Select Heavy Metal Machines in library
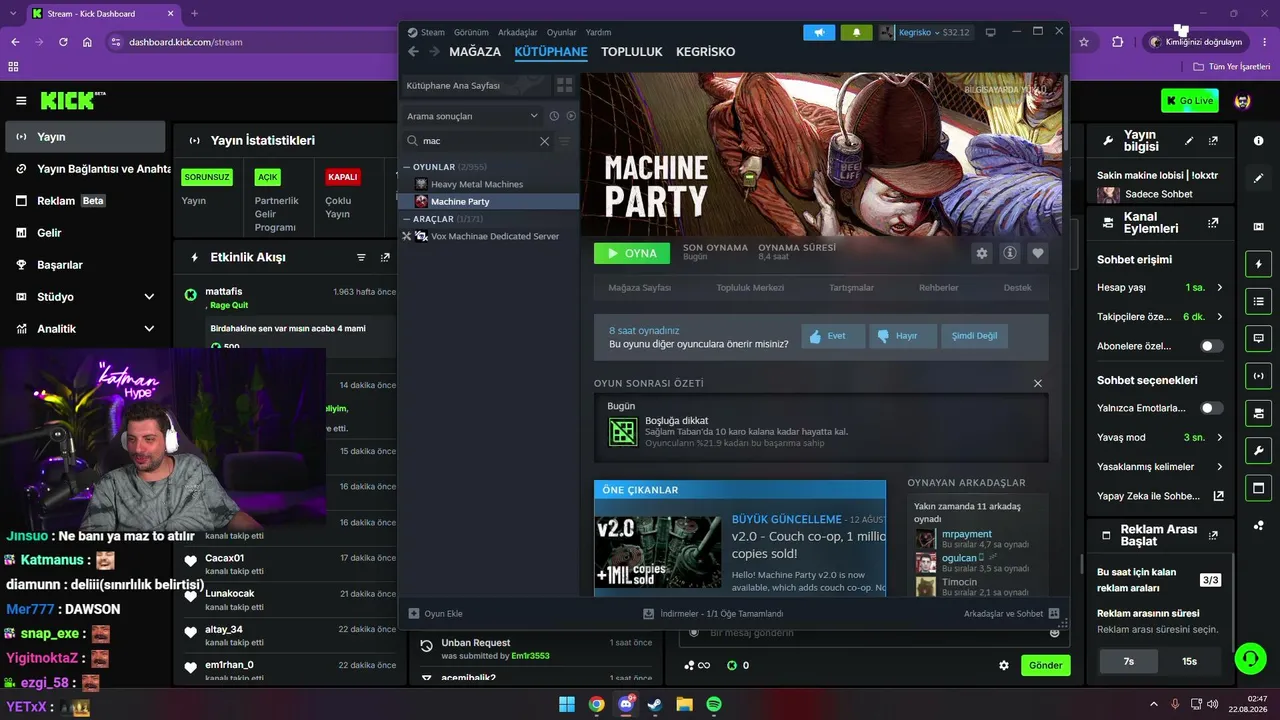 [x=477, y=184]
